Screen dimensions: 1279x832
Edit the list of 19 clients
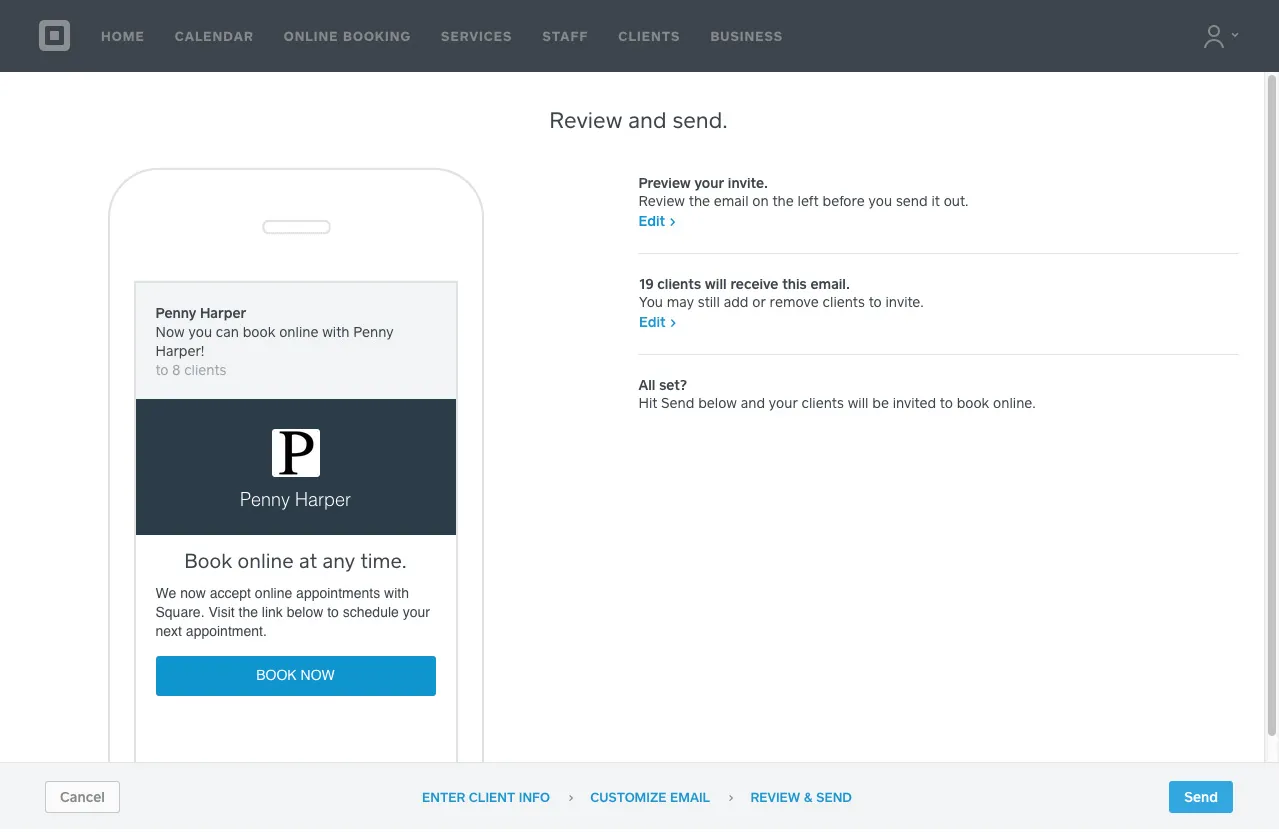click(x=657, y=323)
